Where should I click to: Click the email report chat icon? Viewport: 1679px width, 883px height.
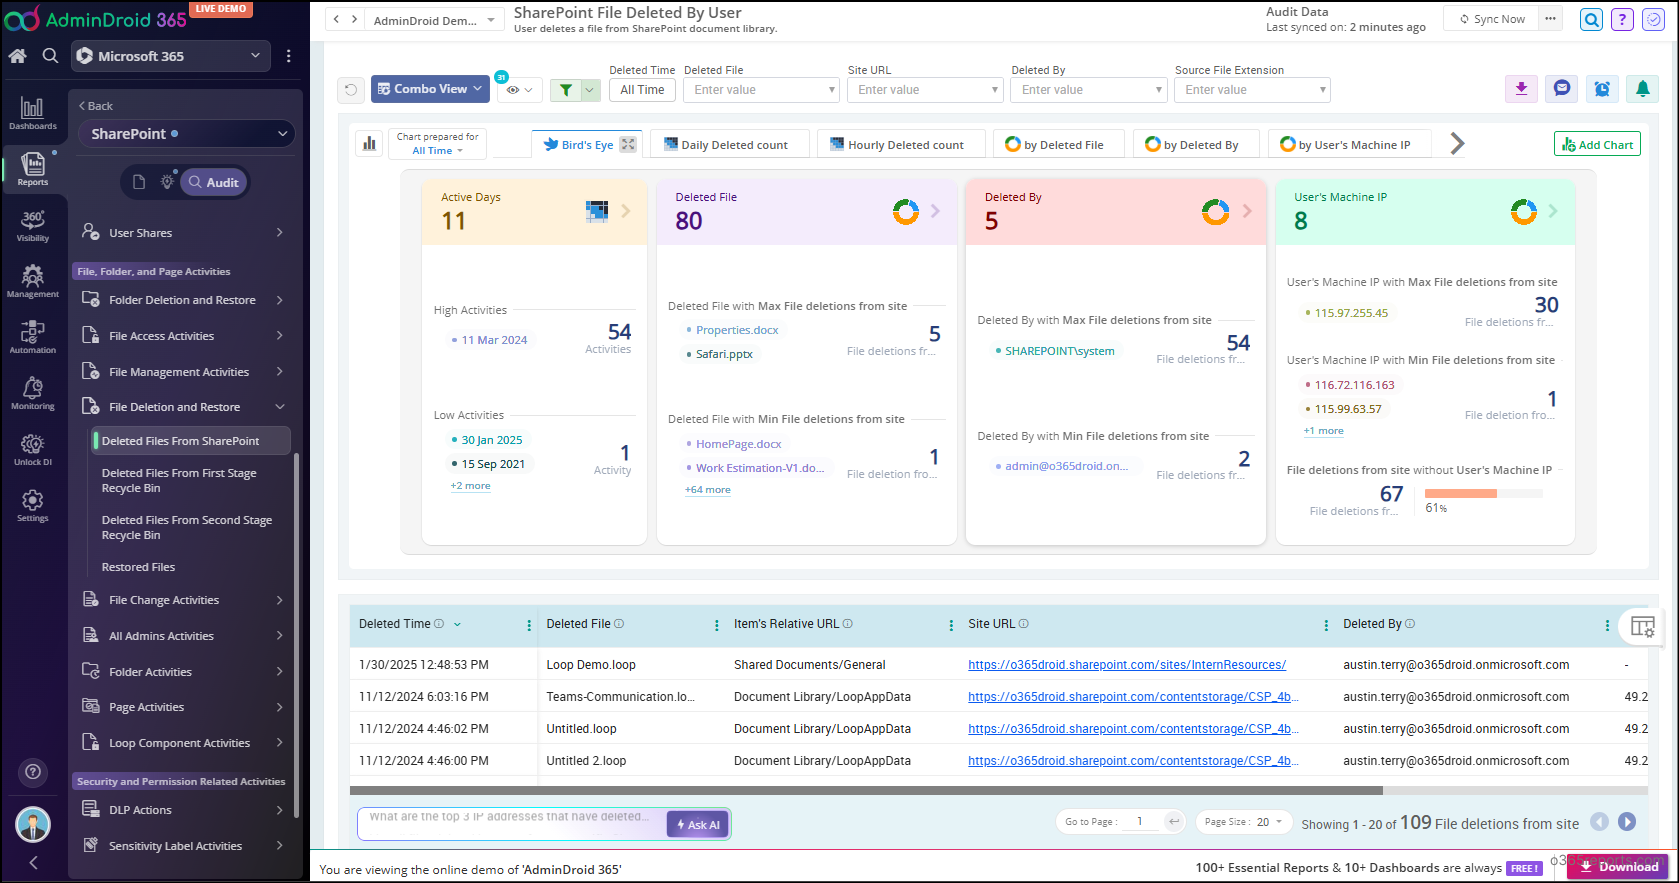[1562, 89]
